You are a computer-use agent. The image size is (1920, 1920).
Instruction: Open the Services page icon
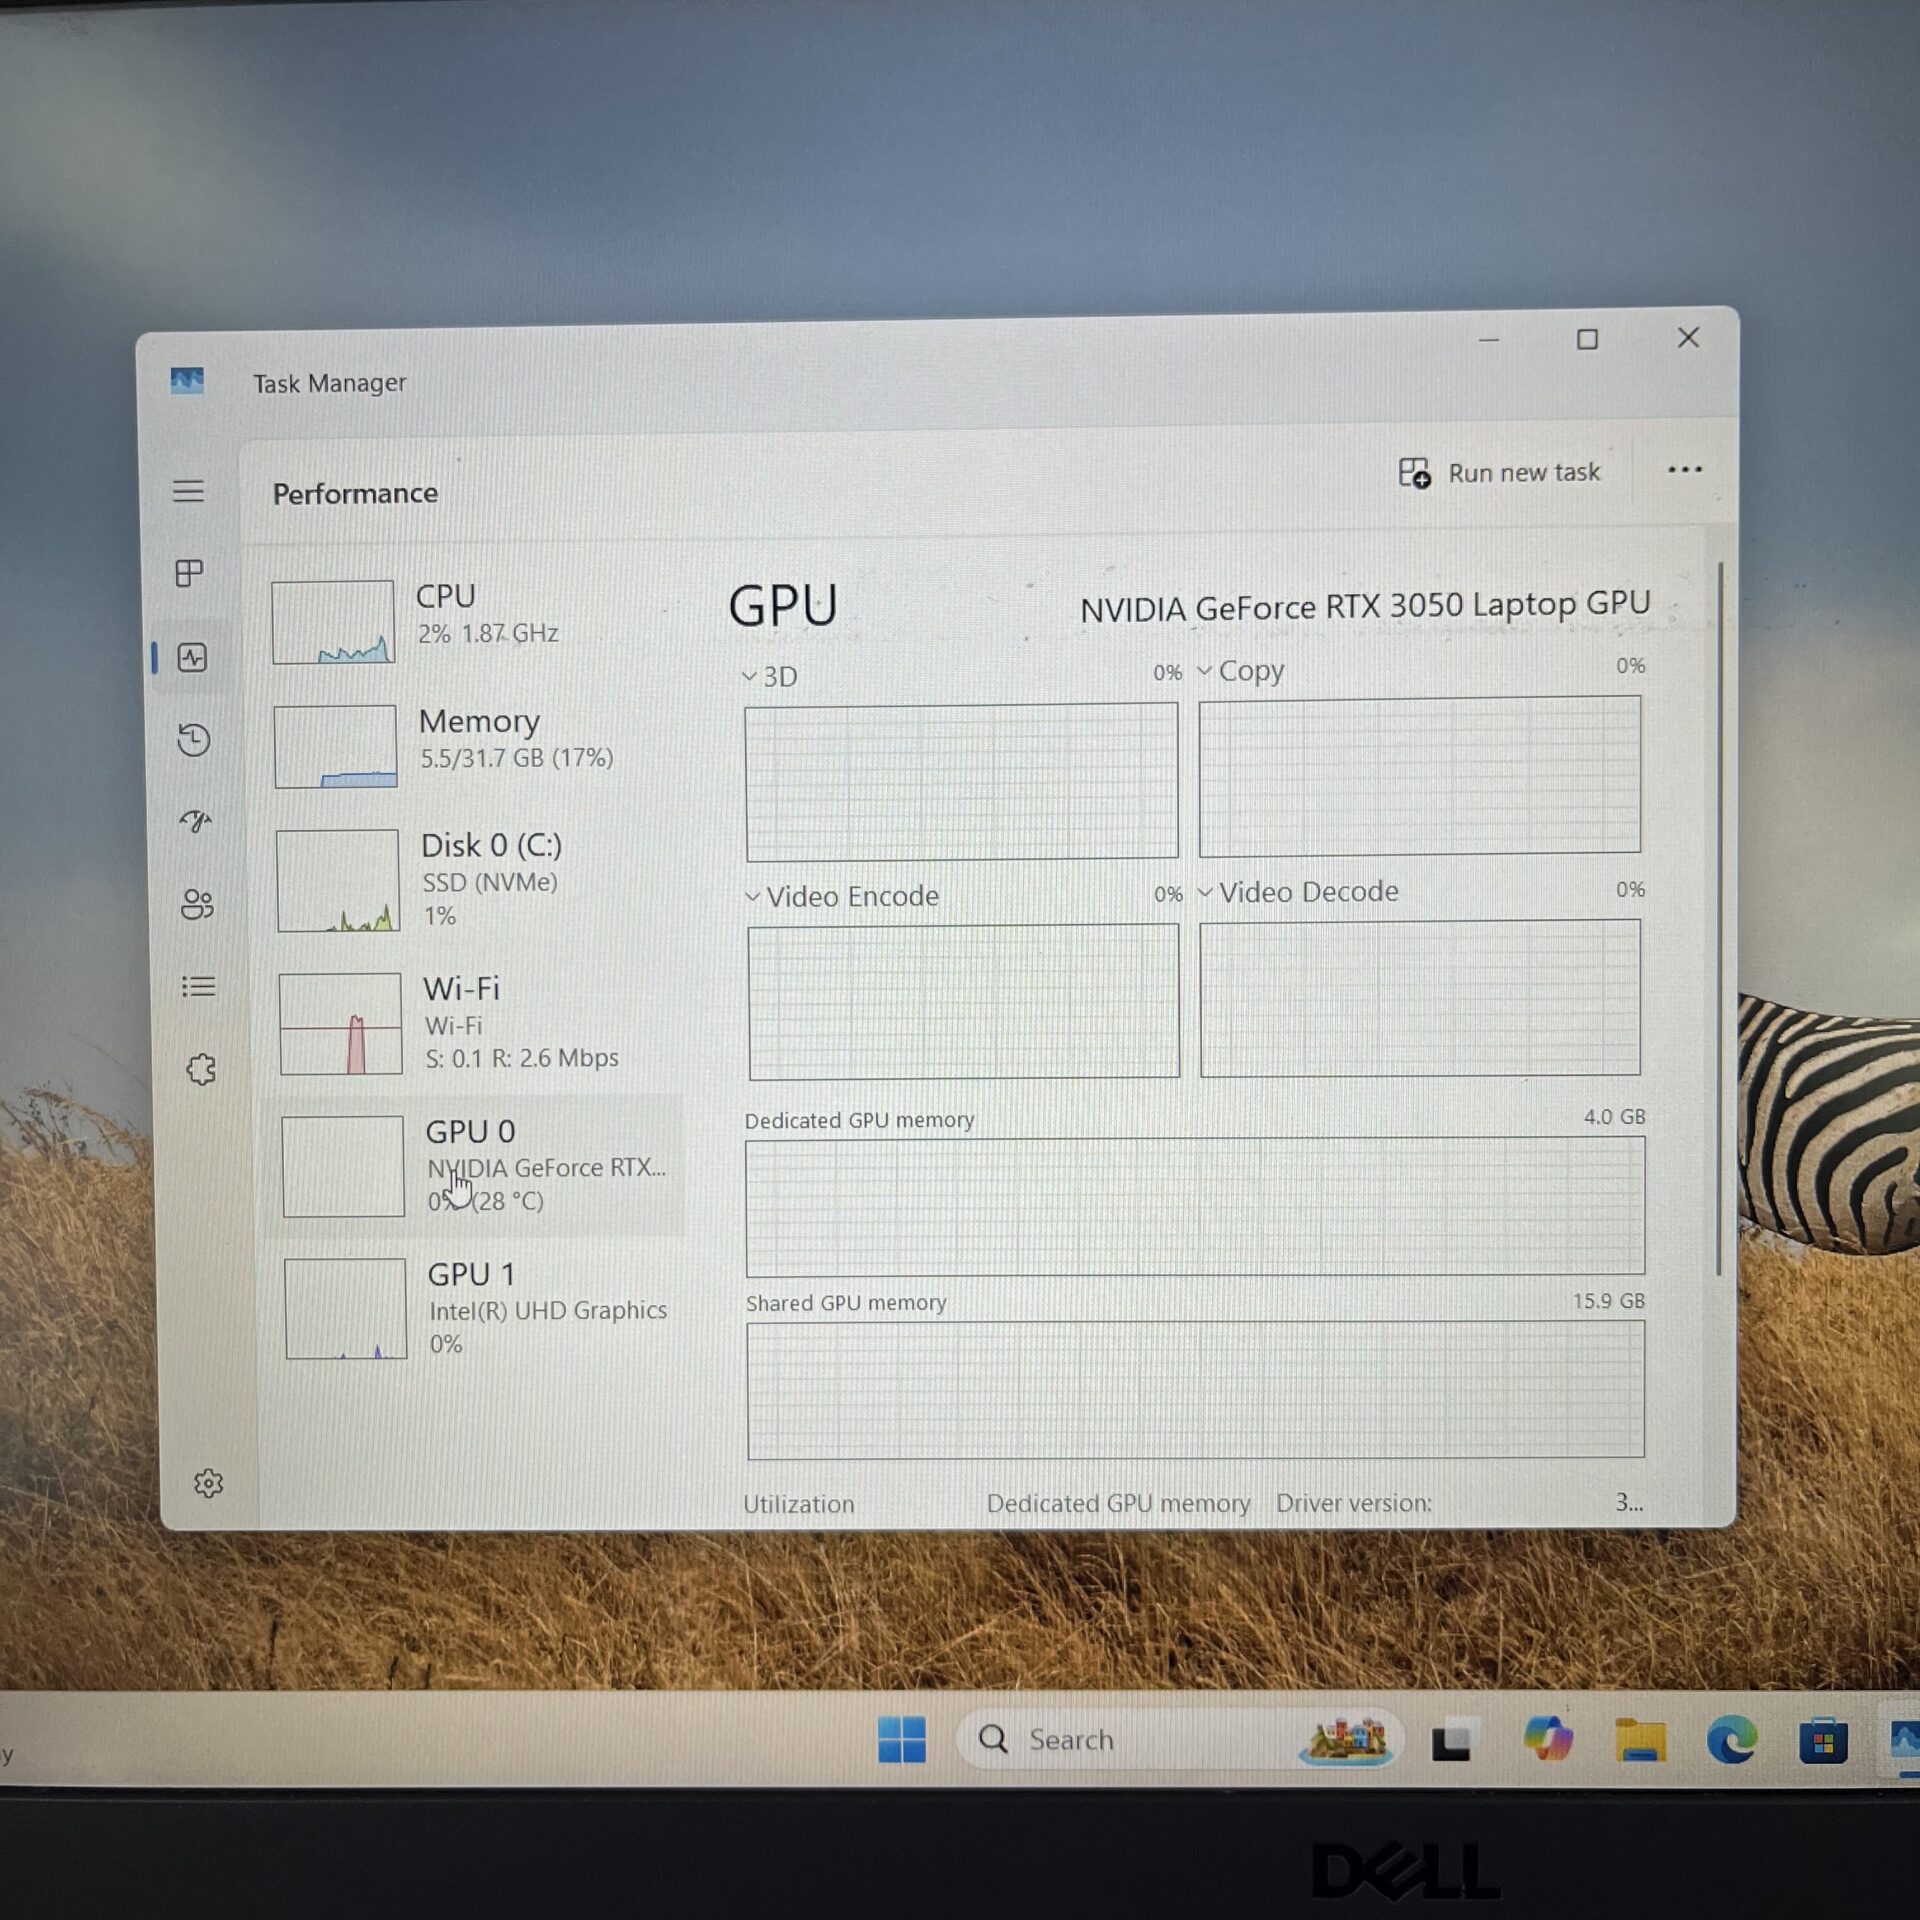(201, 1069)
